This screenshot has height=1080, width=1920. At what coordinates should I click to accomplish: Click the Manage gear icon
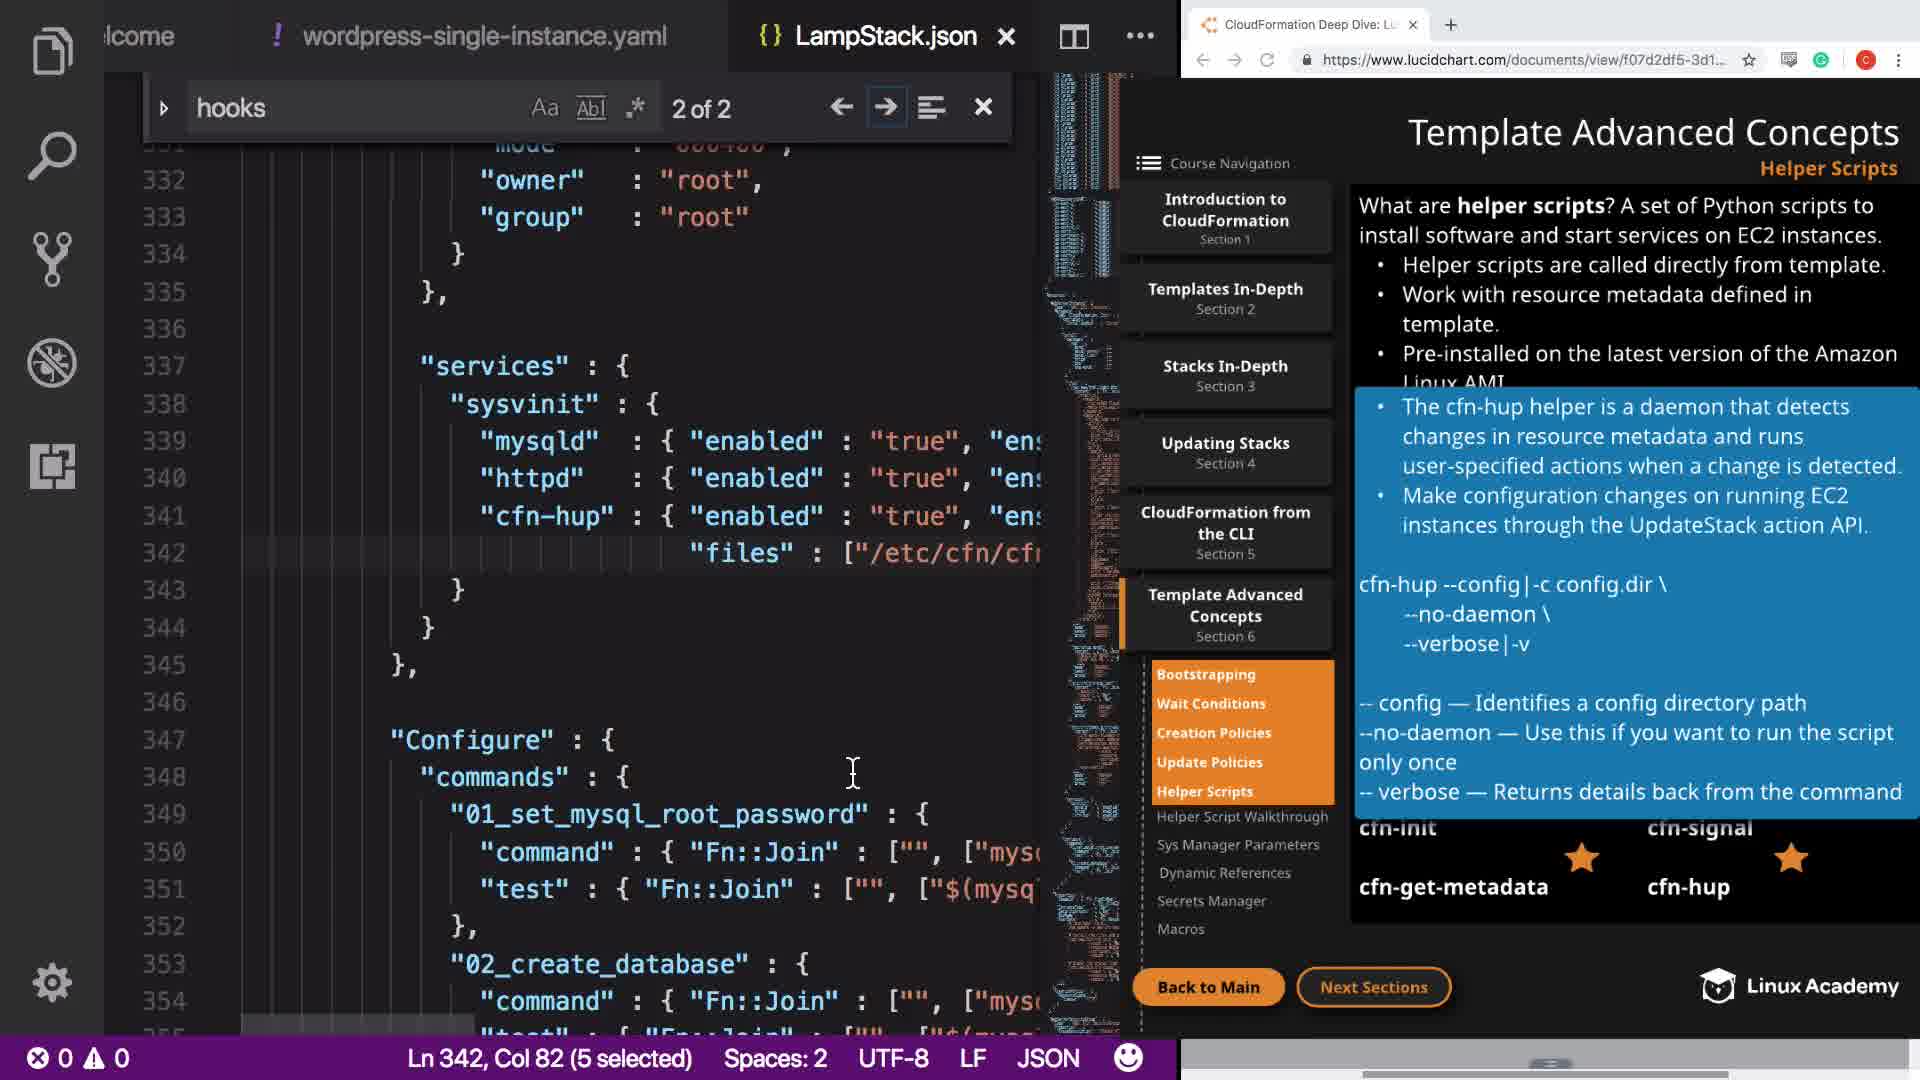coord(52,982)
